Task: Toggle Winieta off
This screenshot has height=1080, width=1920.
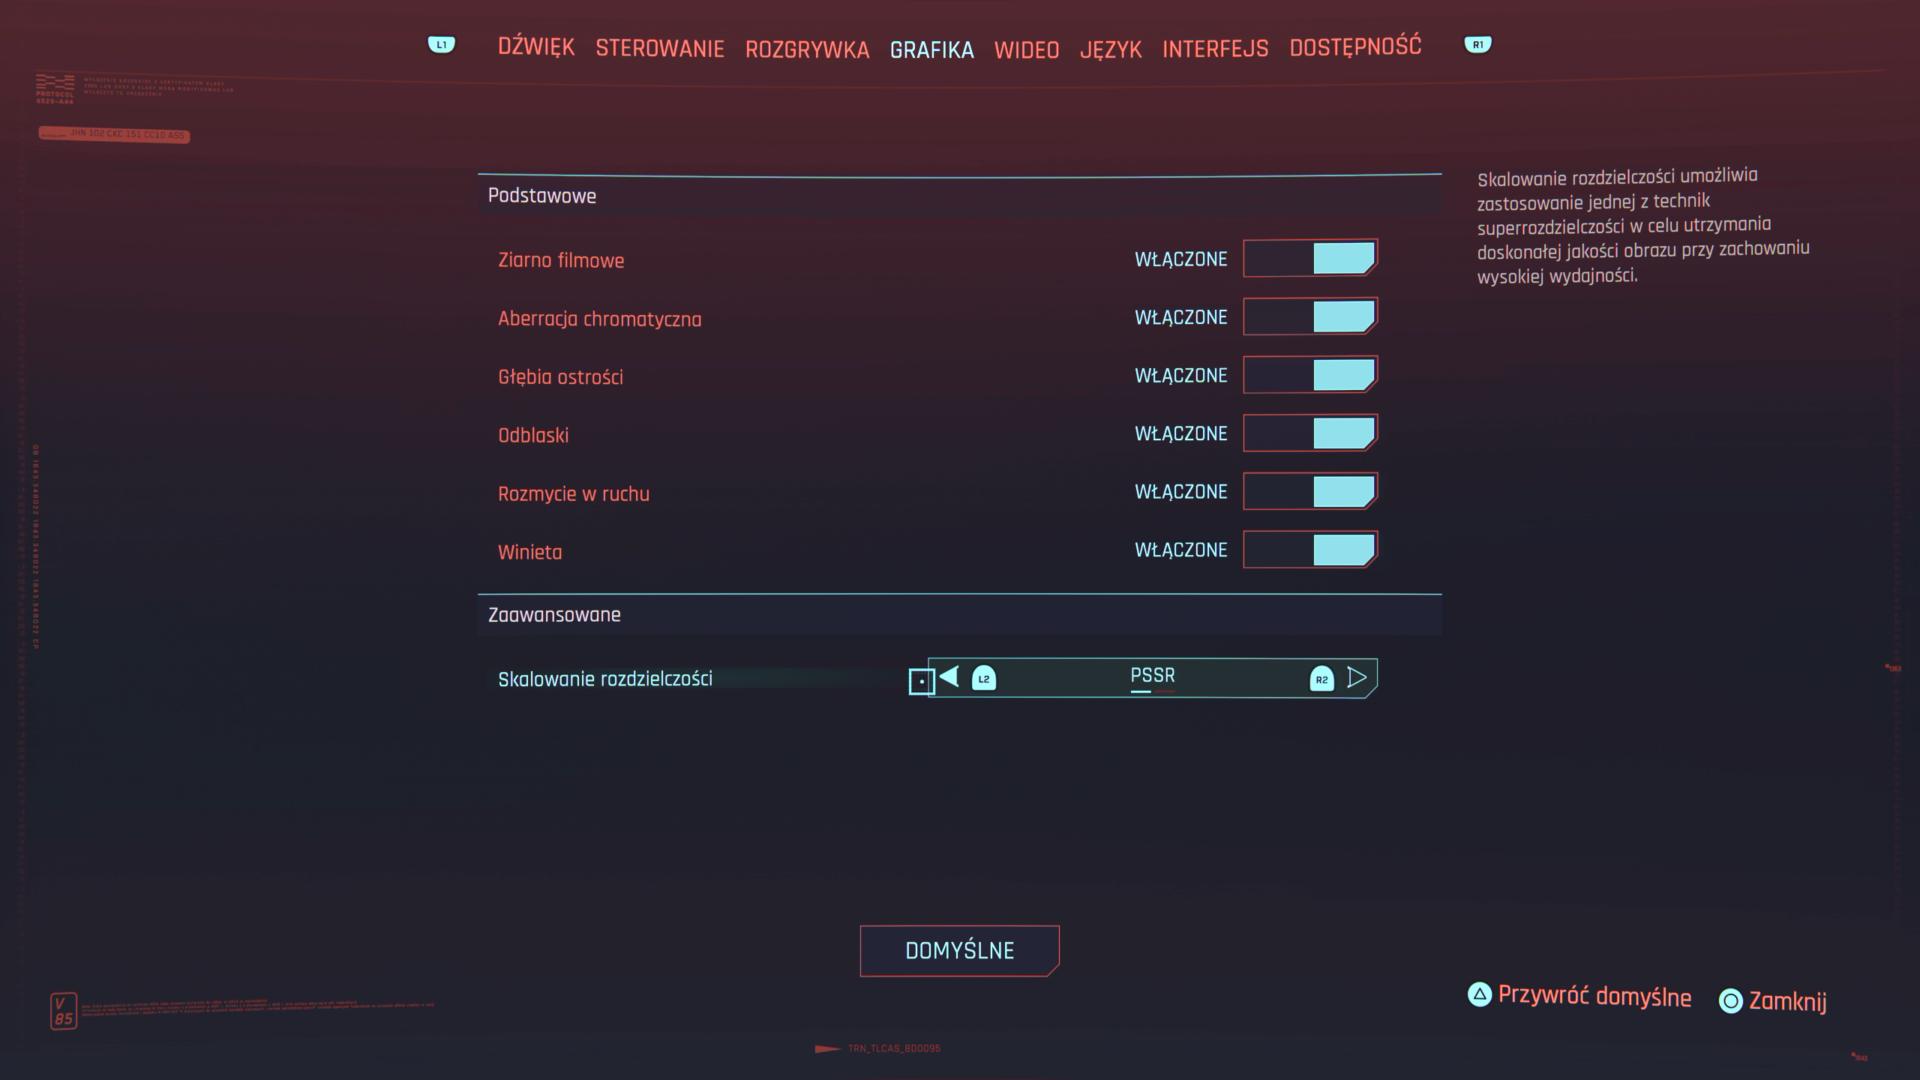Action: (1310, 549)
